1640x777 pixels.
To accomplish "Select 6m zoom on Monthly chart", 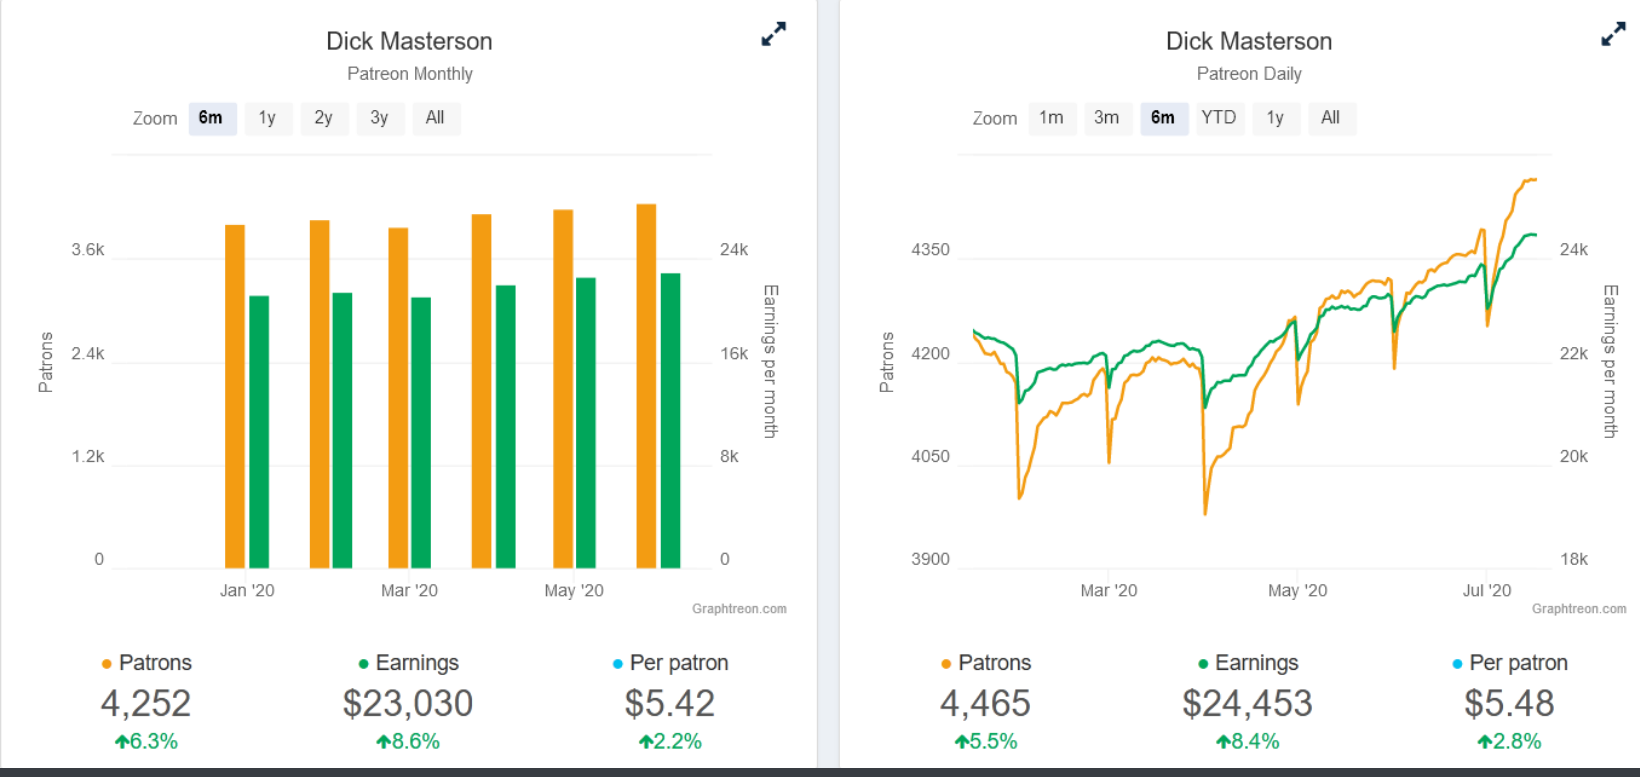I will tap(212, 118).
